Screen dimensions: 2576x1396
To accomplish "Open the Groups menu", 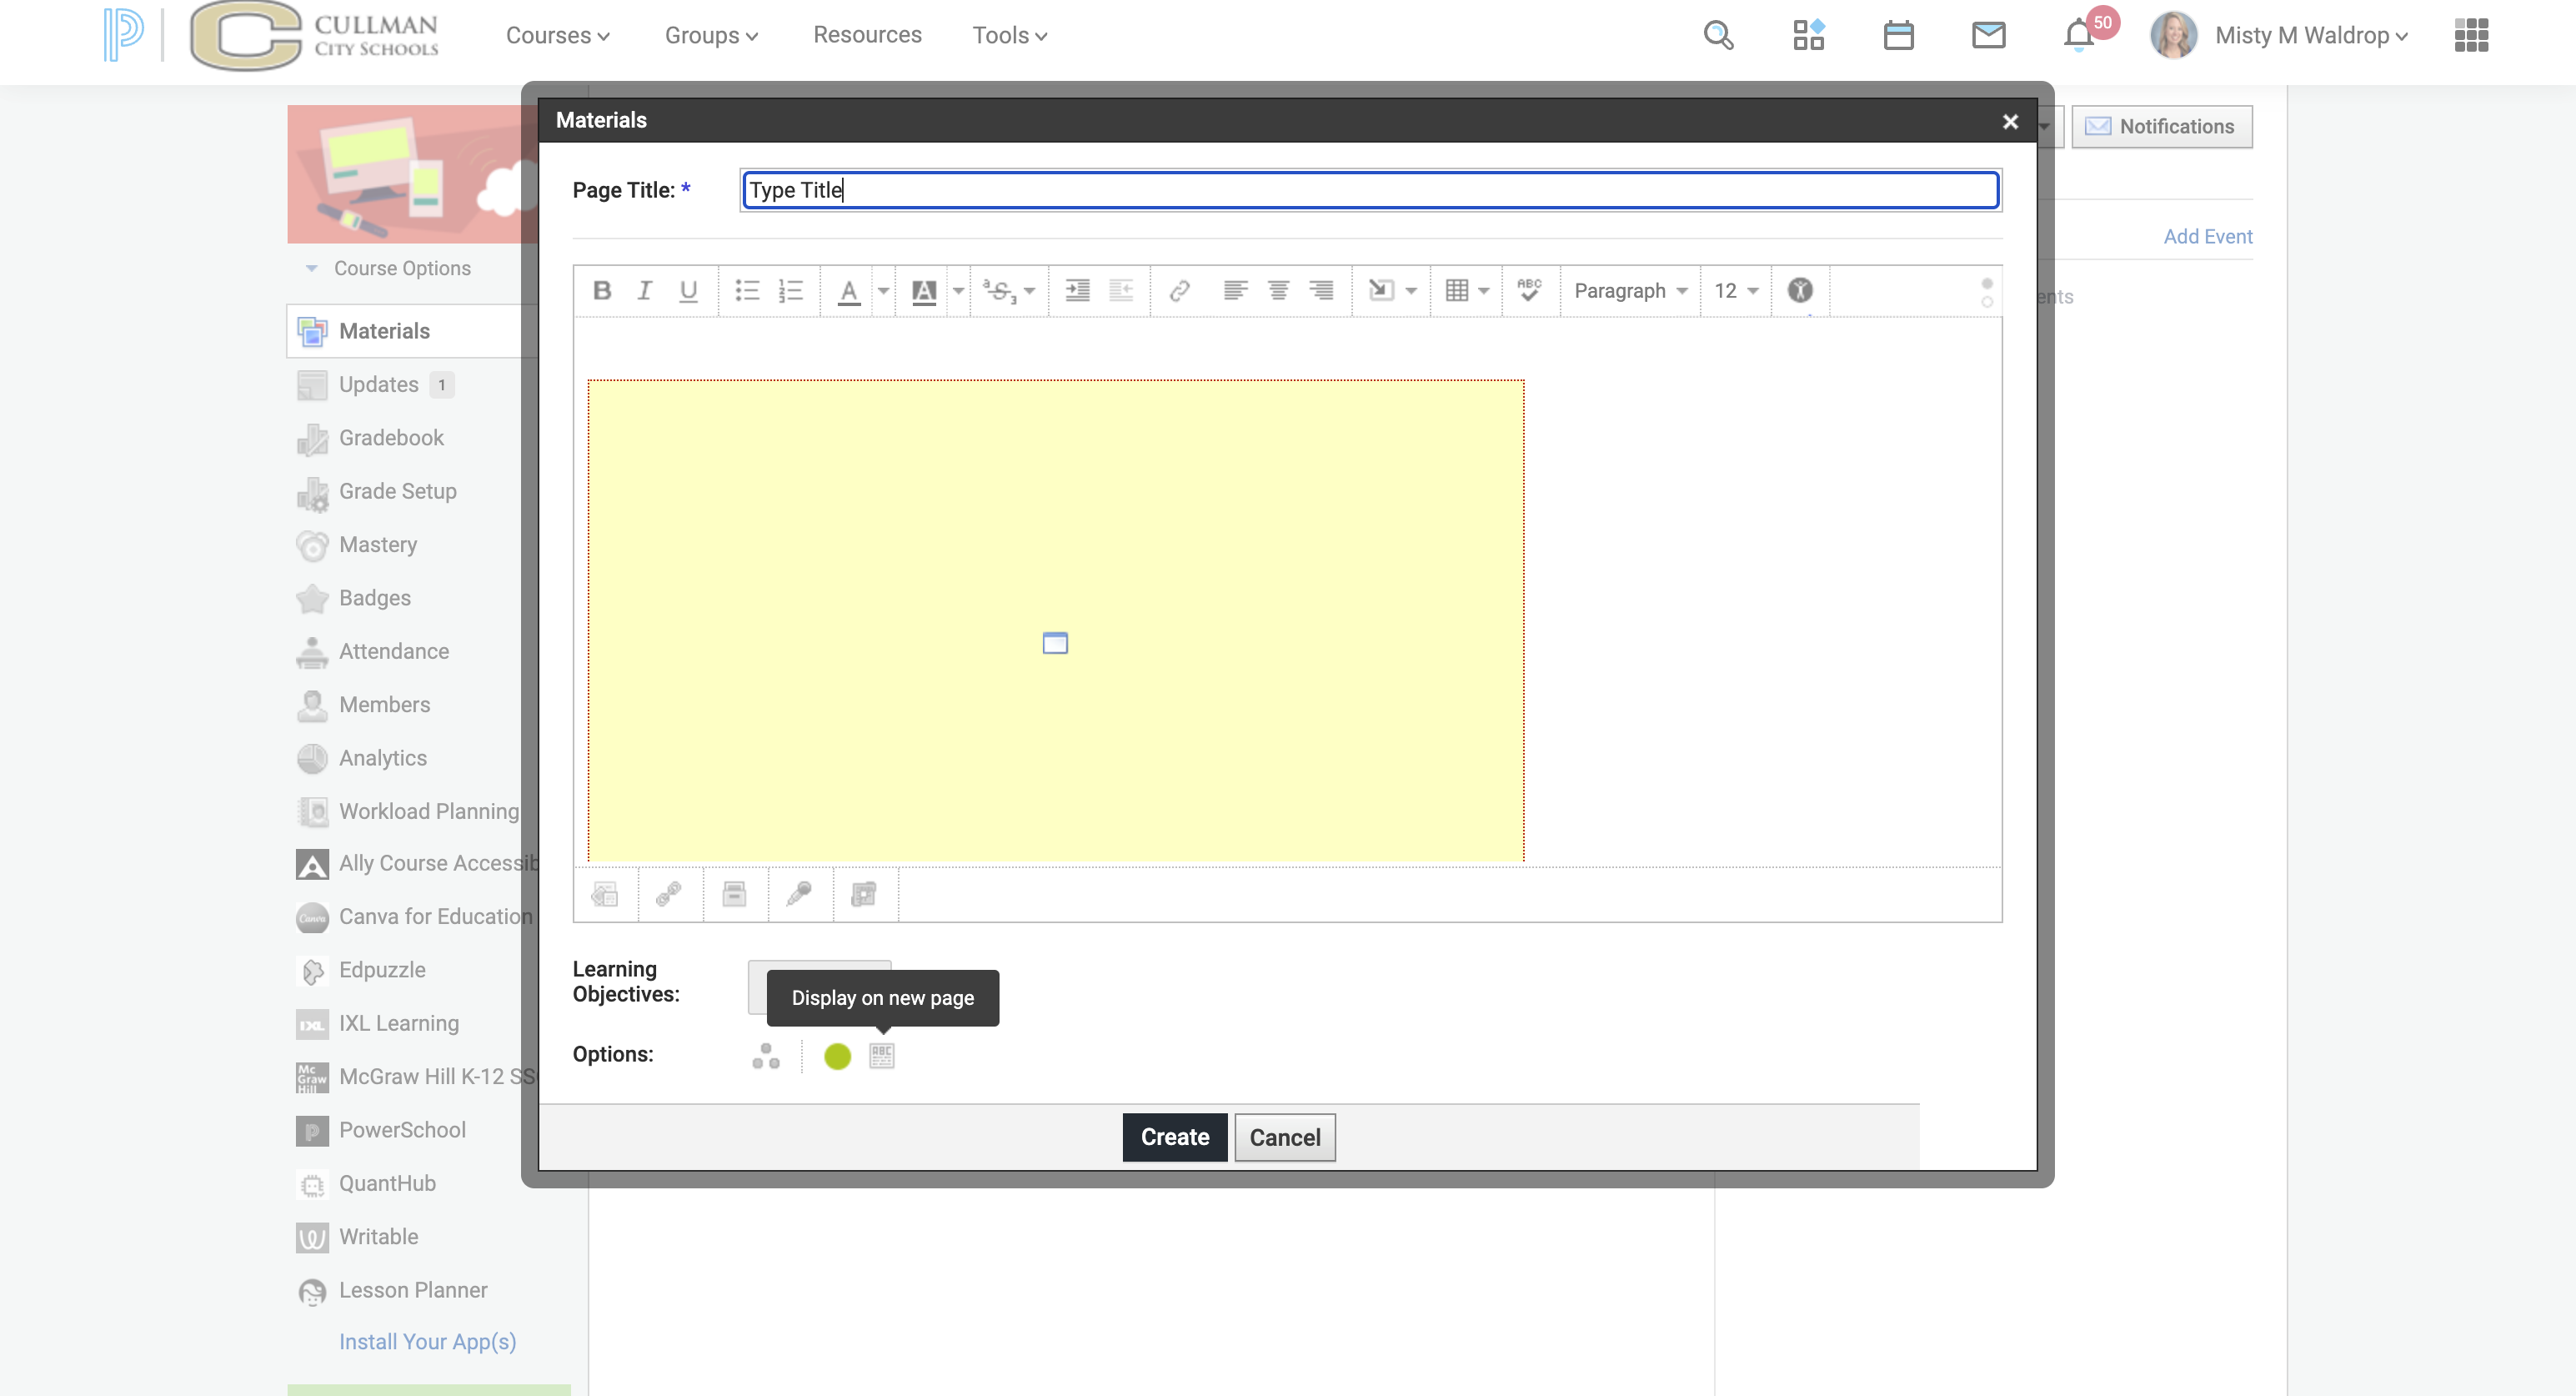I will 711,35.
